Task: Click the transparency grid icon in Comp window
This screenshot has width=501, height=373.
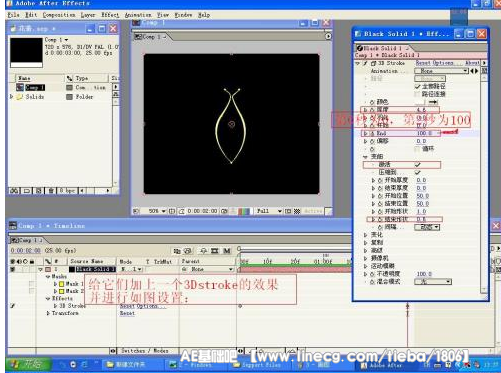Action: (297, 211)
